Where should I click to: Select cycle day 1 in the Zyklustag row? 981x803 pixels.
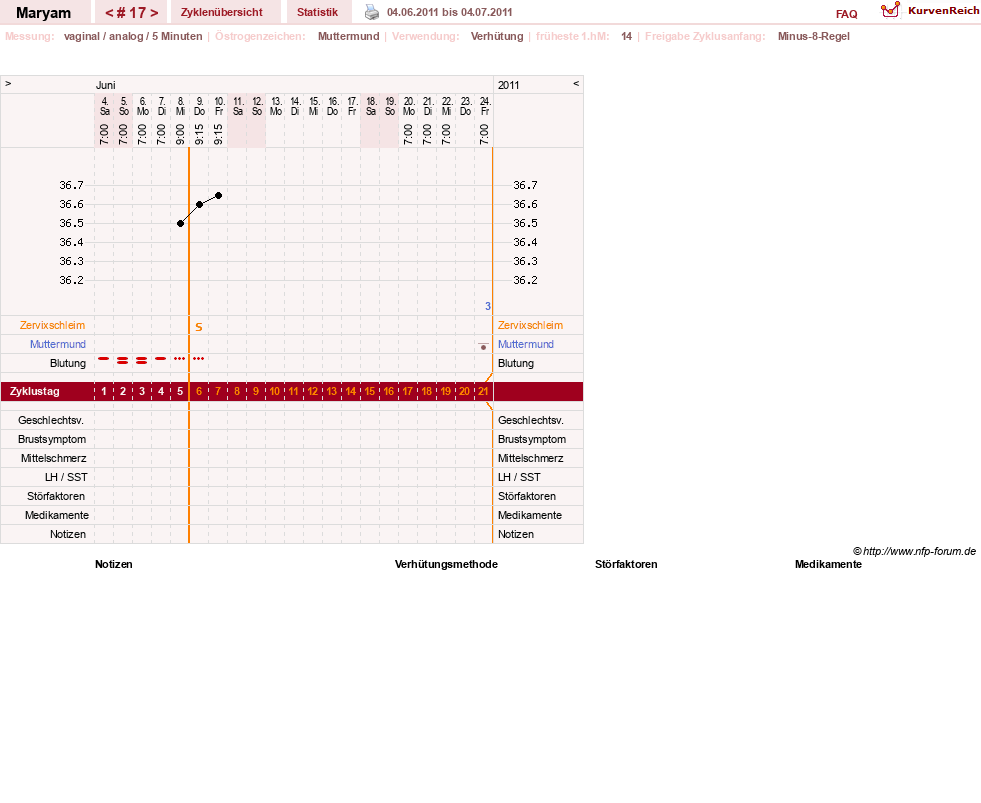click(104, 391)
